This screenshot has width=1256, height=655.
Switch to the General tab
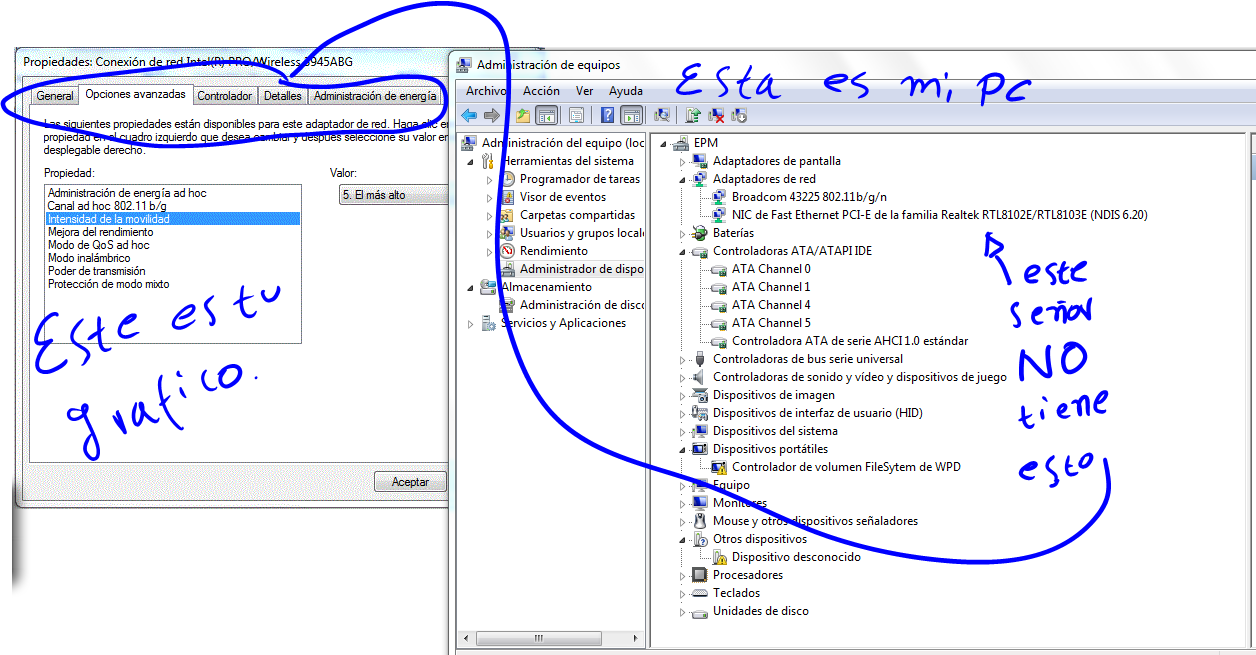[x=55, y=96]
